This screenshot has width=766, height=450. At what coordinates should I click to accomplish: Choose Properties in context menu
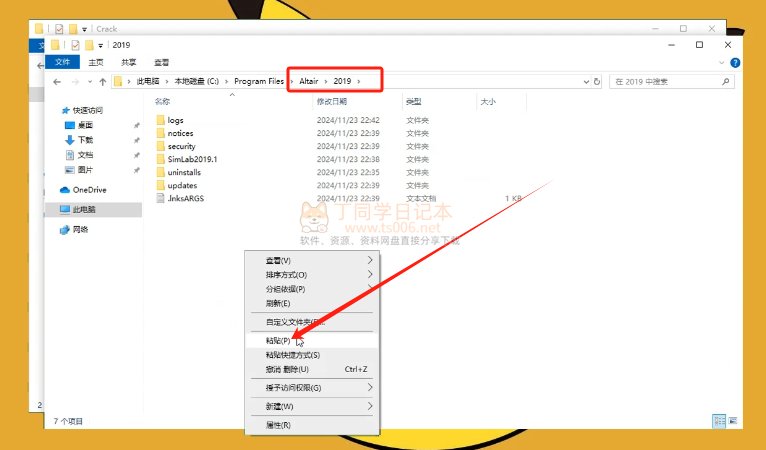click(312, 425)
